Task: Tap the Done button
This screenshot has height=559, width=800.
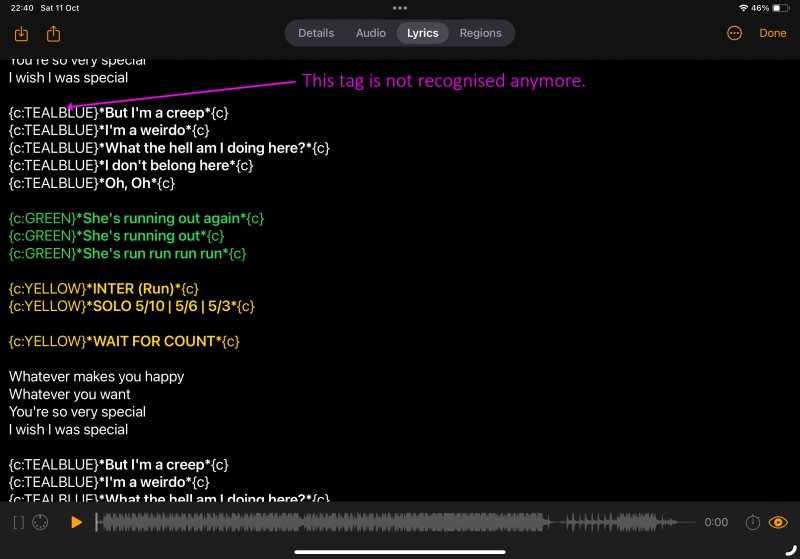Action: pyautogui.click(x=773, y=33)
